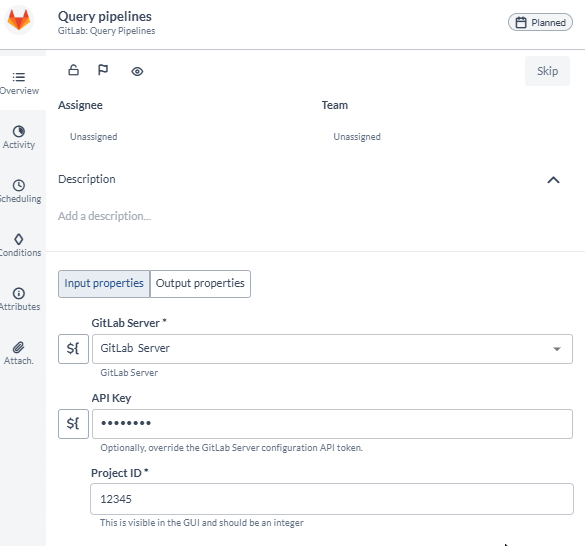Click the flag icon to flag the task

click(103, 70)
